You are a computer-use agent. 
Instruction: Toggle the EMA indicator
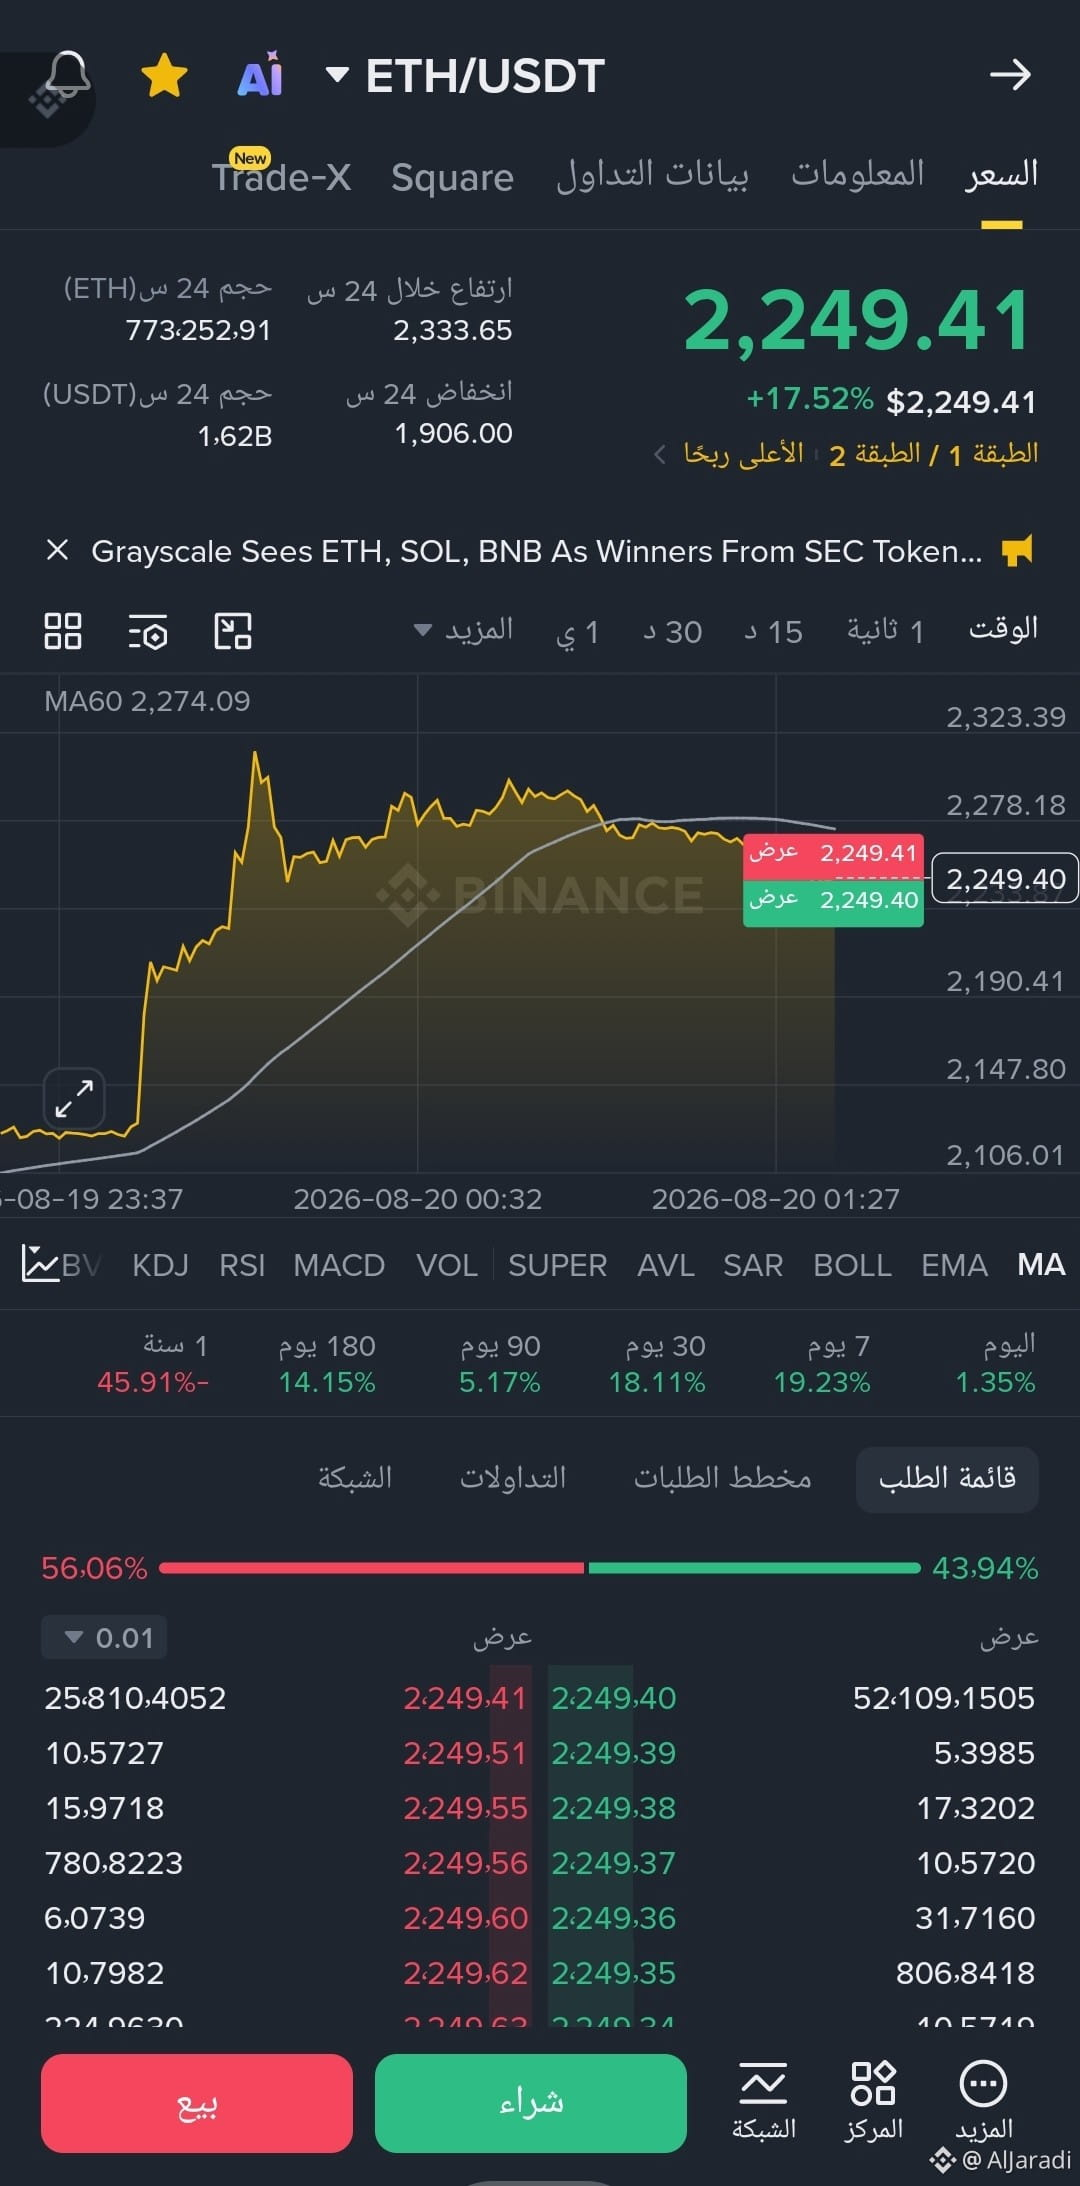(954, 1265)
